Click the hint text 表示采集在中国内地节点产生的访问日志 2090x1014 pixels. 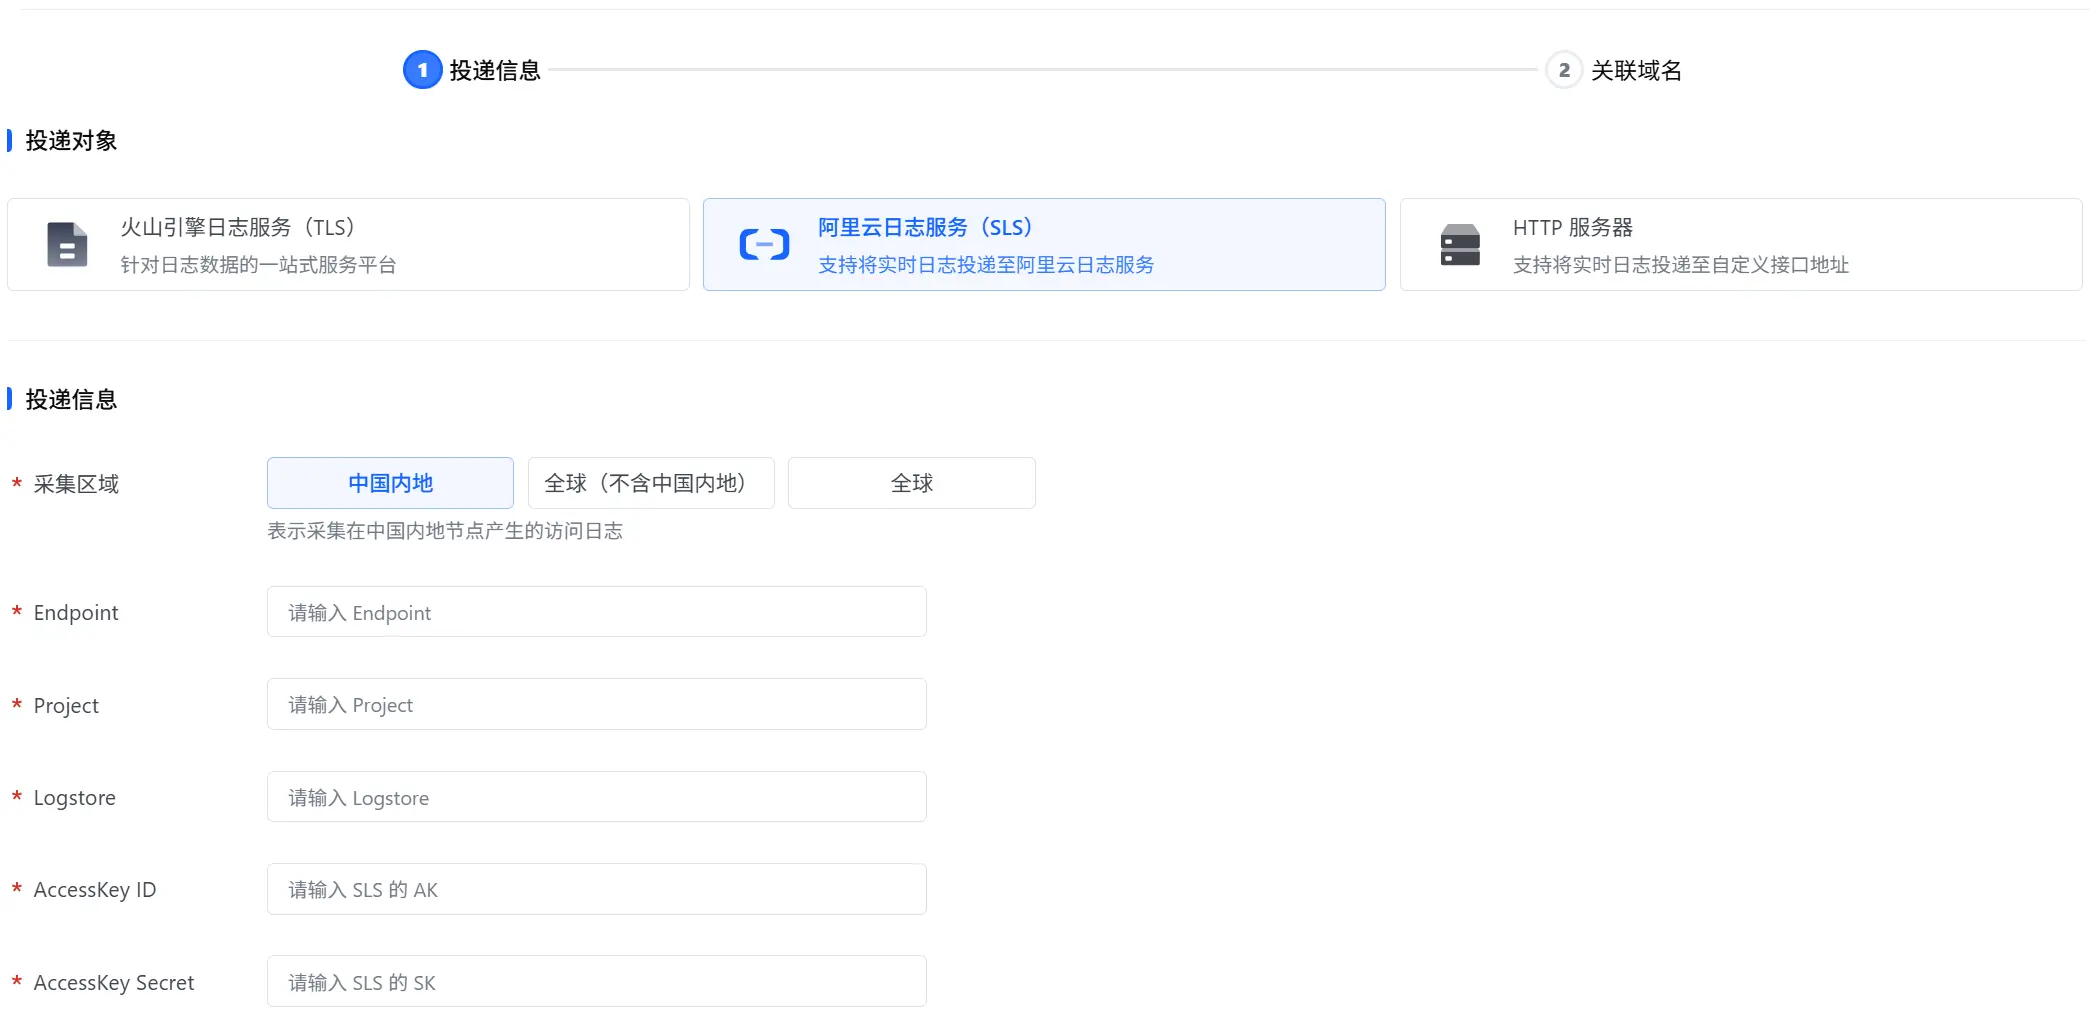click(445, 531)
